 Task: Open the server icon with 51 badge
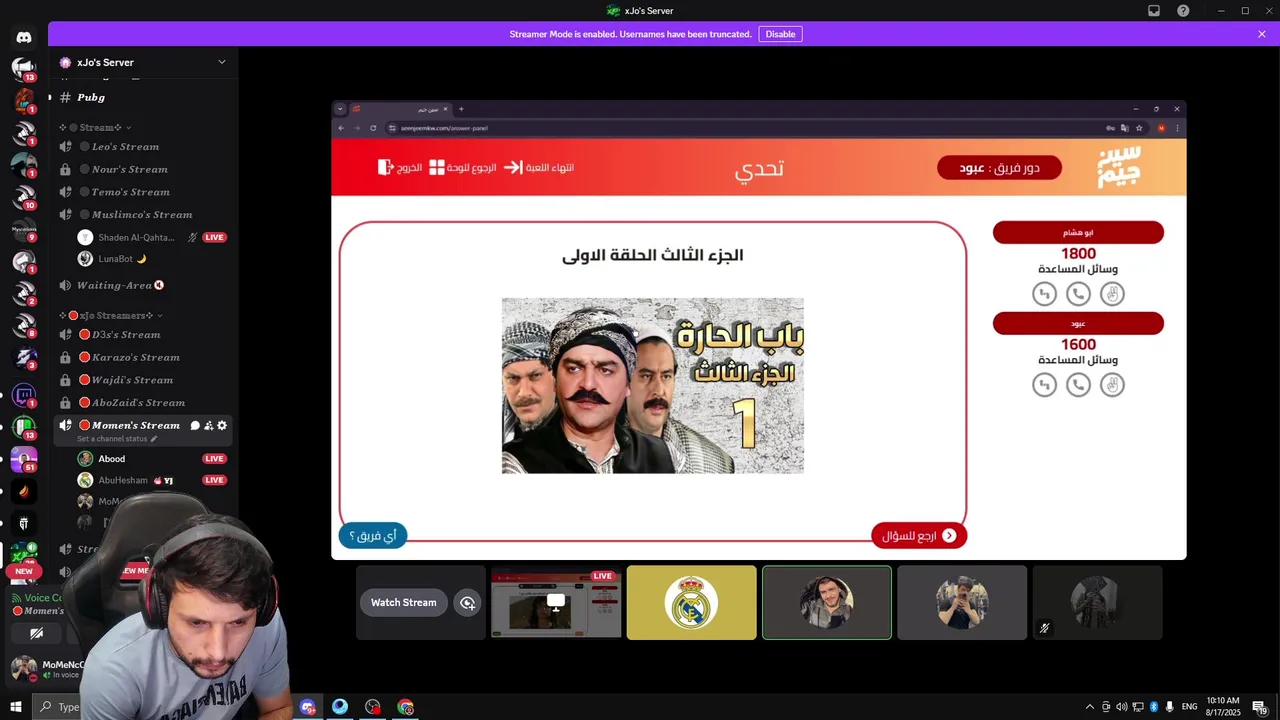coord(24,459)
